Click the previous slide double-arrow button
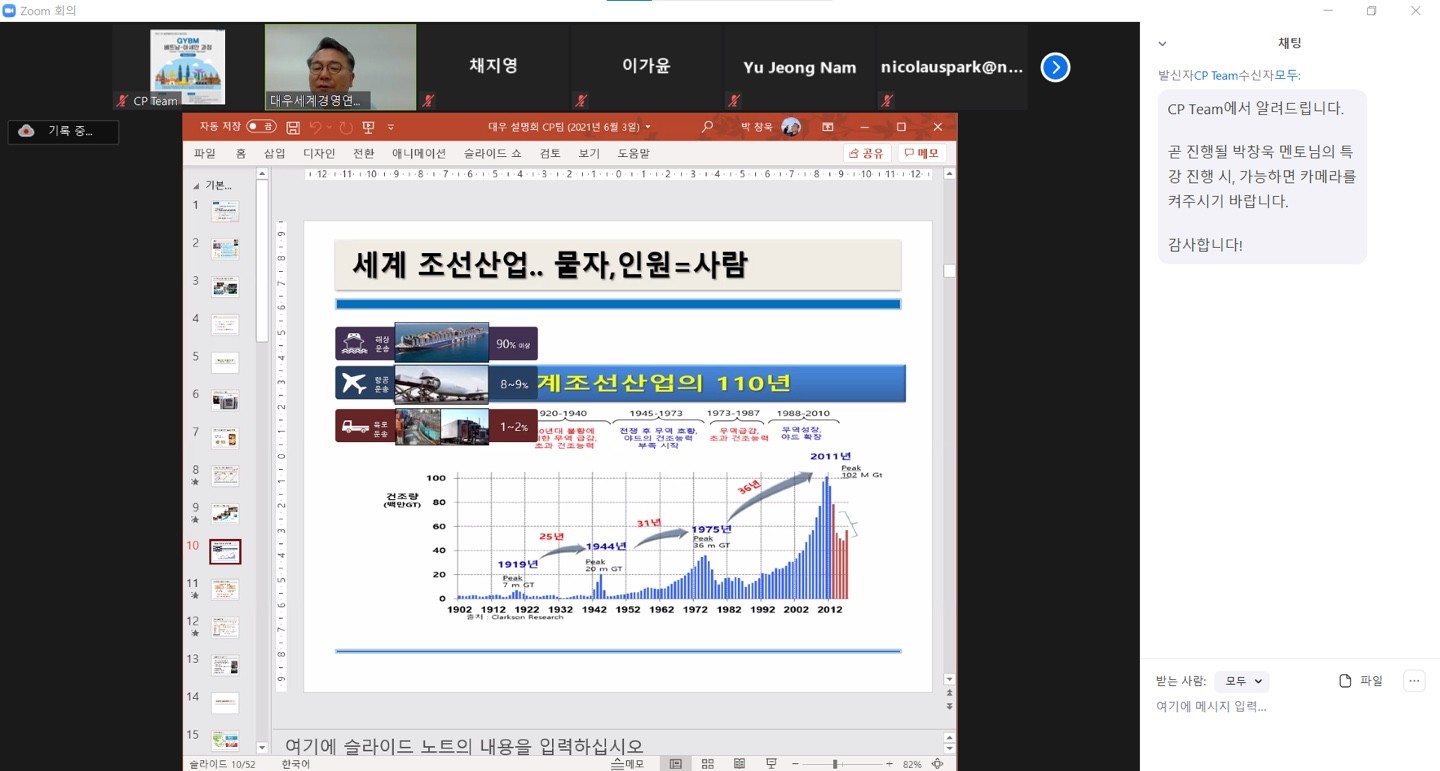Image resolution: width=1440 pixels, height=771 pixels. tap(949, 693)
